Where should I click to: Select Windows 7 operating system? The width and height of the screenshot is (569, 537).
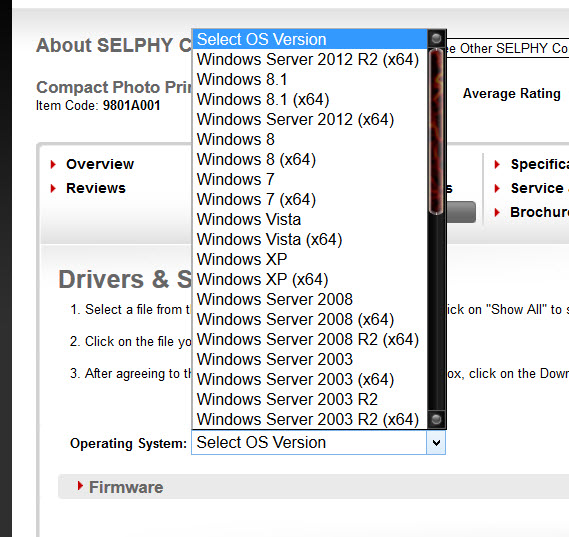point(310,179)
